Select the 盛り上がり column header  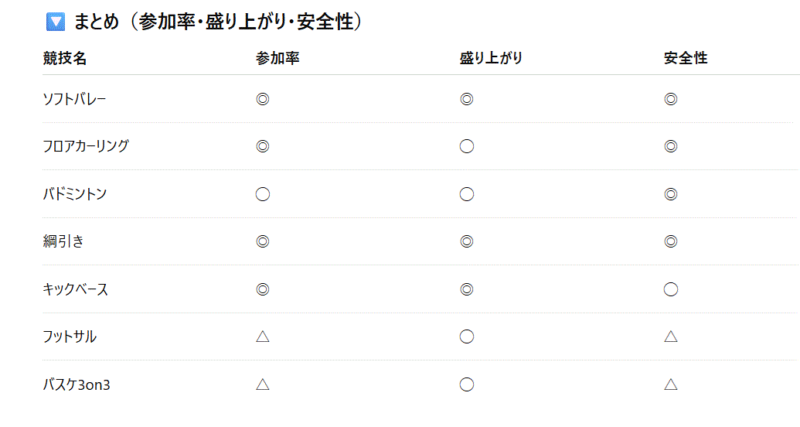[491, 58]
